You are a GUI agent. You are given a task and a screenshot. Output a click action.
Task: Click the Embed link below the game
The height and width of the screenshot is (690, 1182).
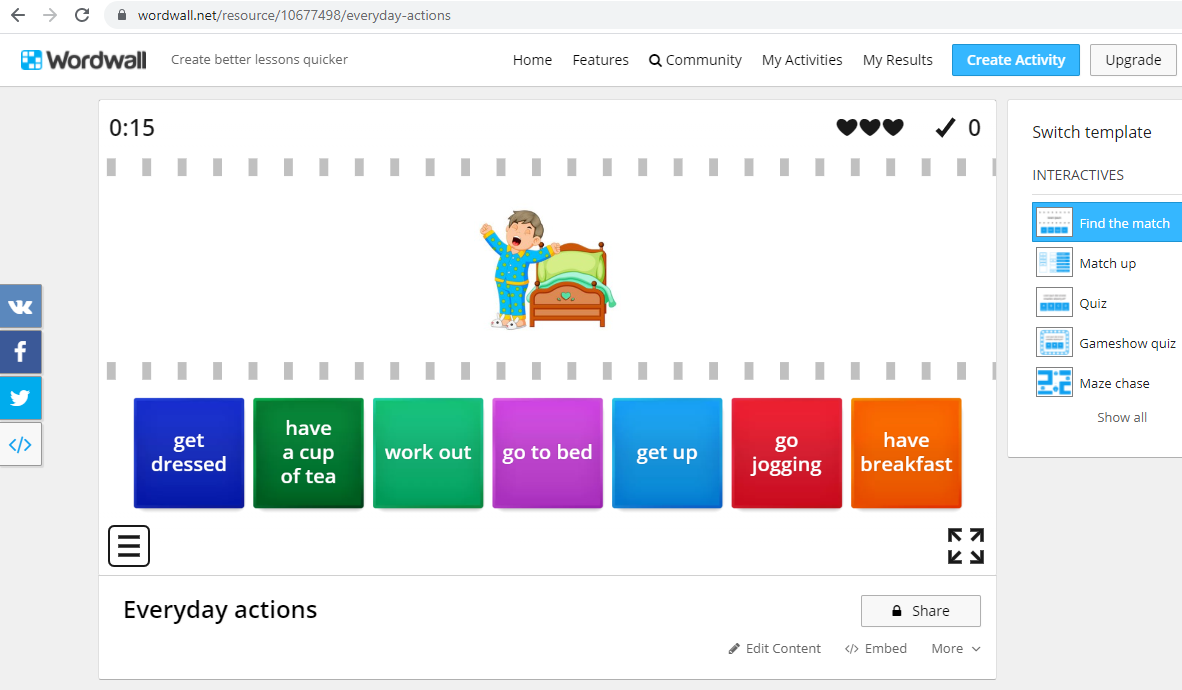tap(875, 649)
